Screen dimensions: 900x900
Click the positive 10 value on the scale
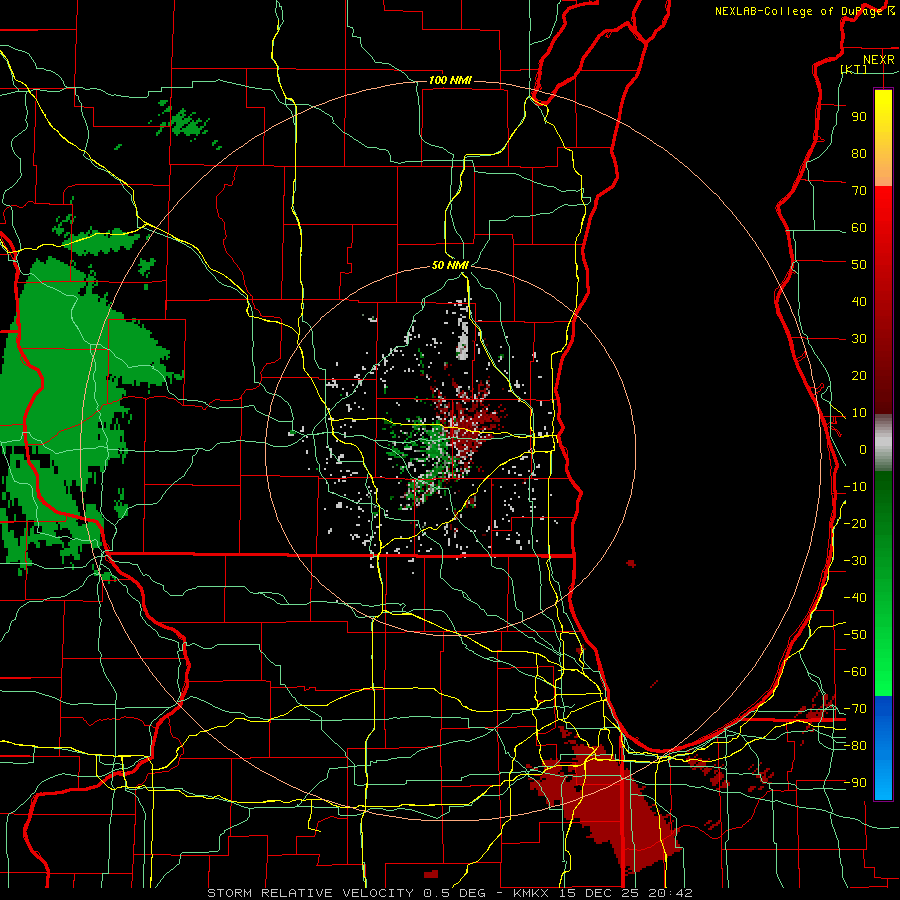coord(859,413)
